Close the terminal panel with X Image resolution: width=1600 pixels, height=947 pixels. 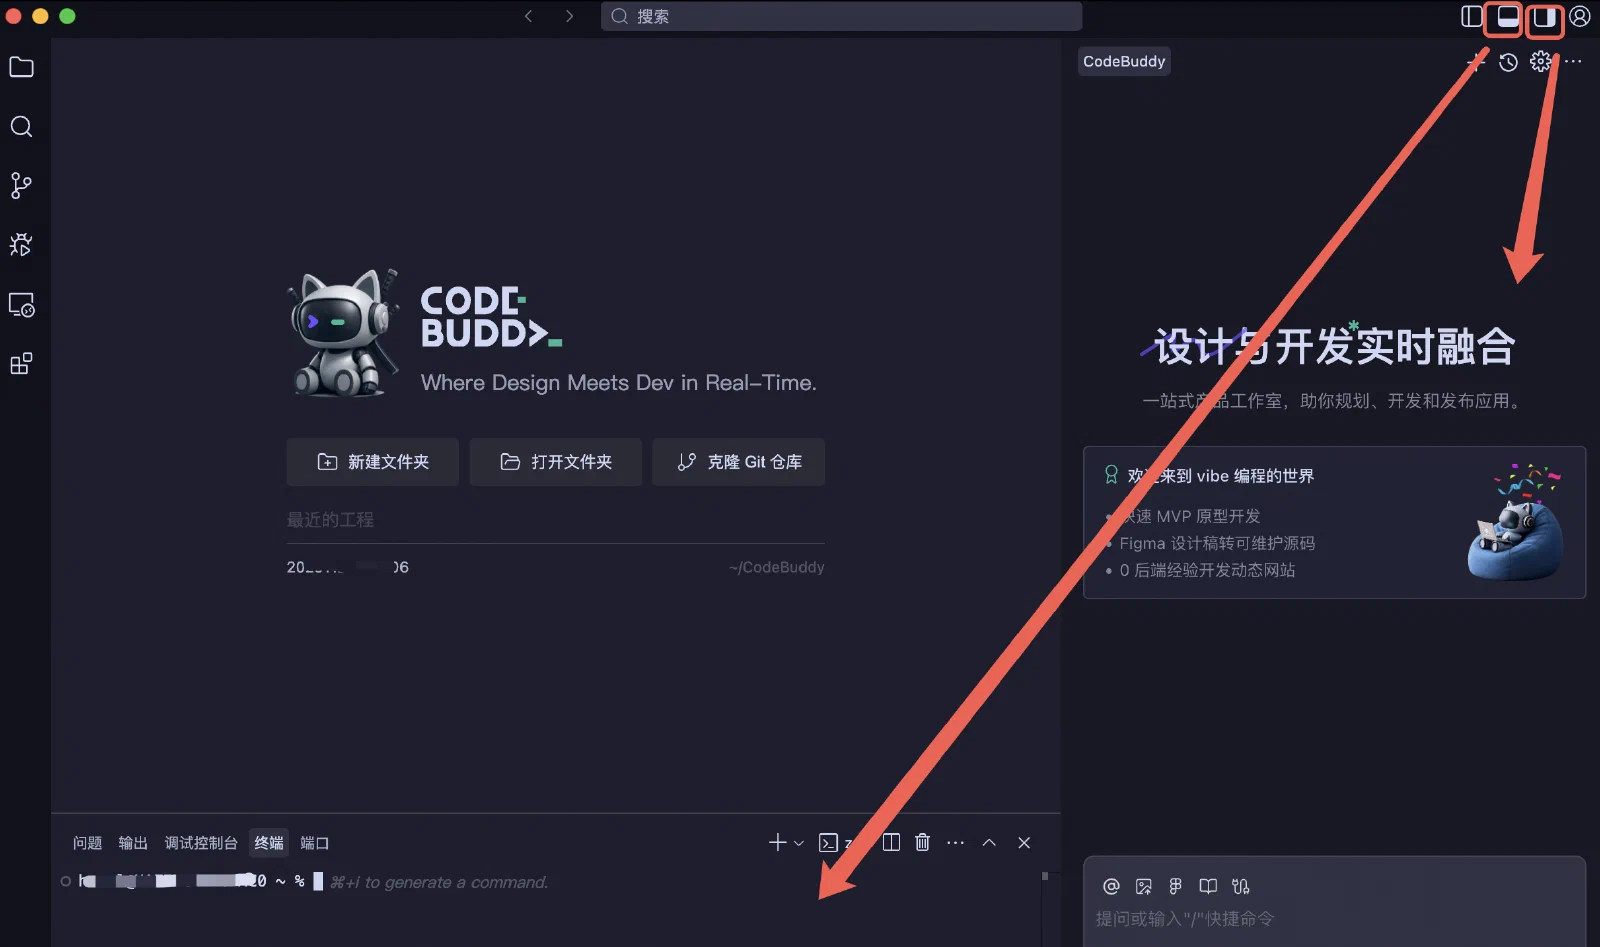(1024, 842)
